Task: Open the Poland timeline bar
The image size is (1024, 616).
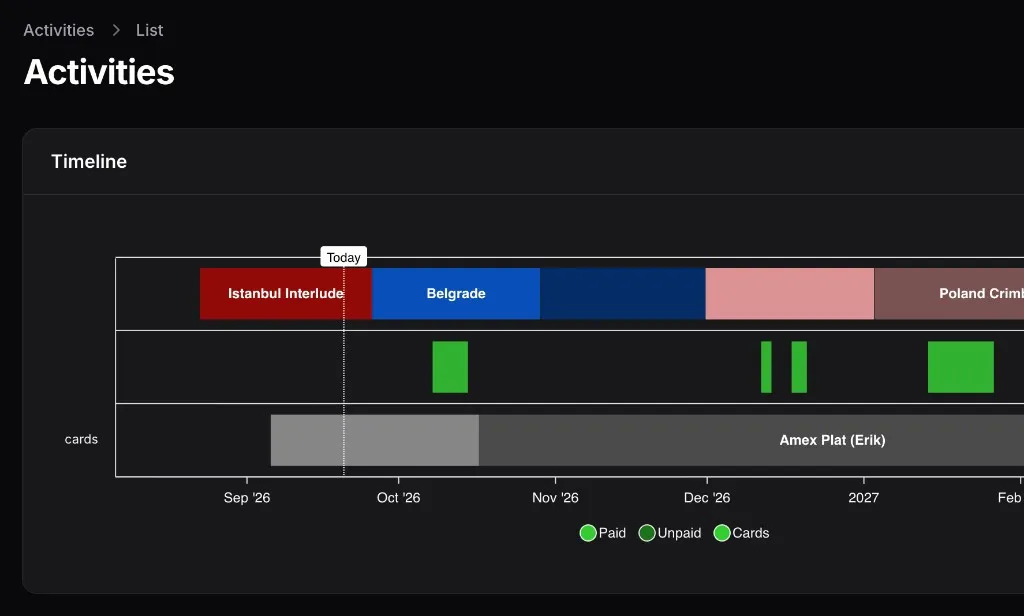Action: [949, 293]
